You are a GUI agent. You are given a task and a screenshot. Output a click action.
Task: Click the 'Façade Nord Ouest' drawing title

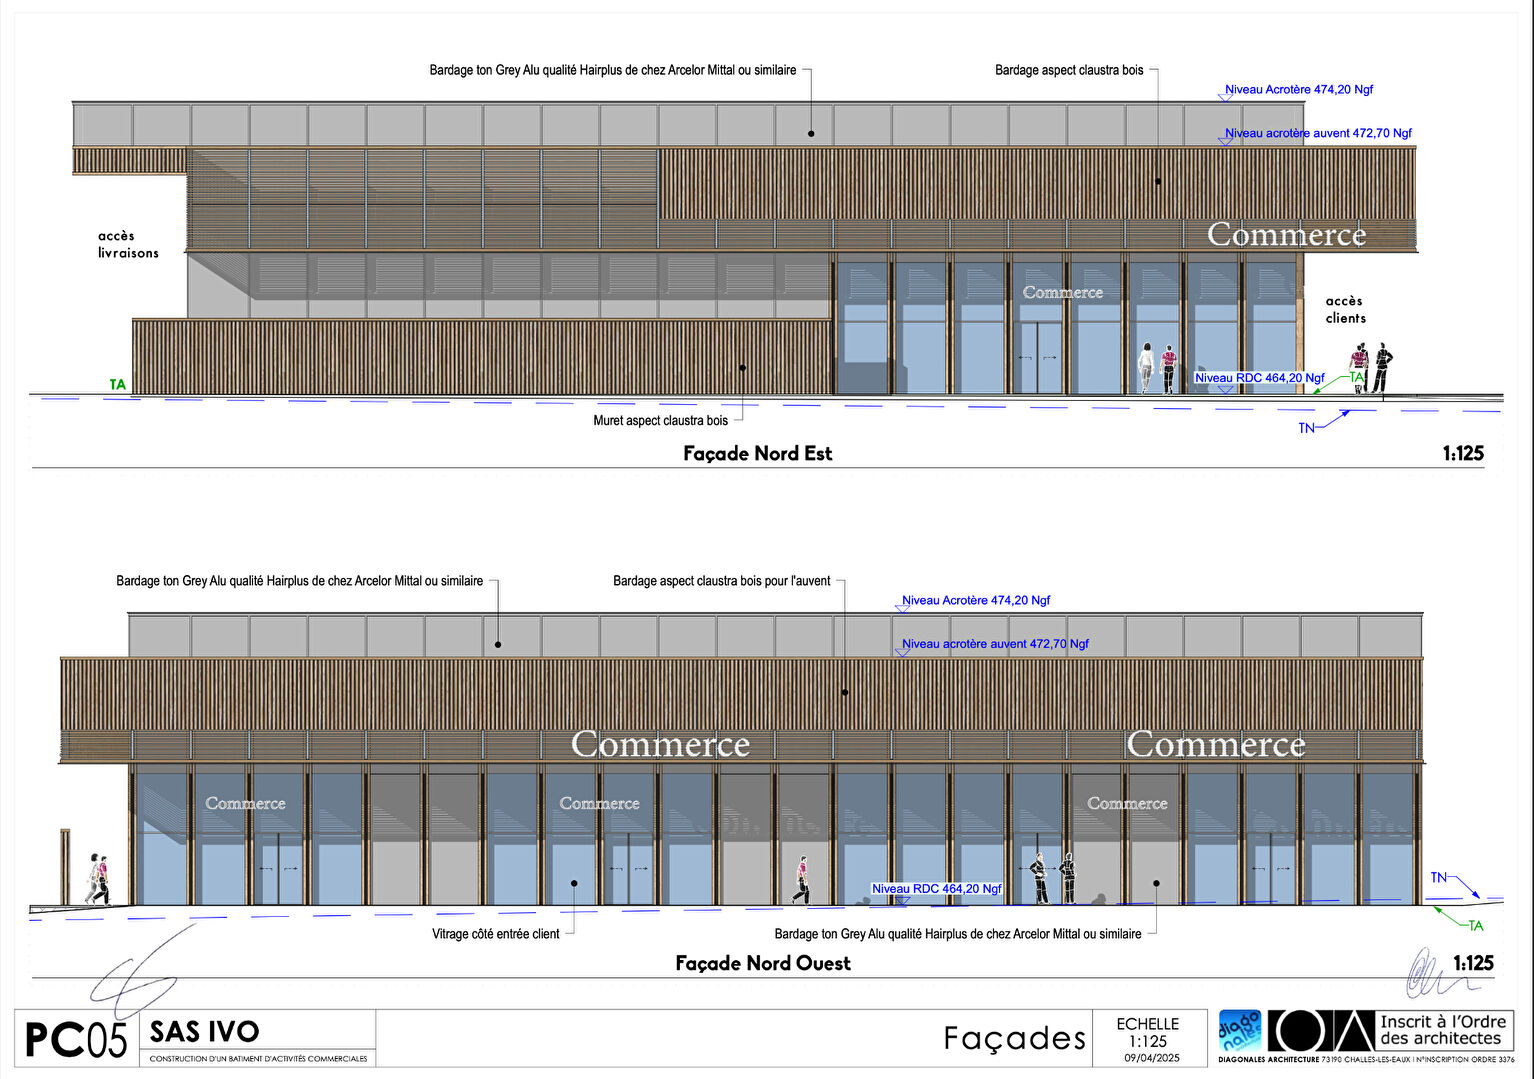(763, 963)
